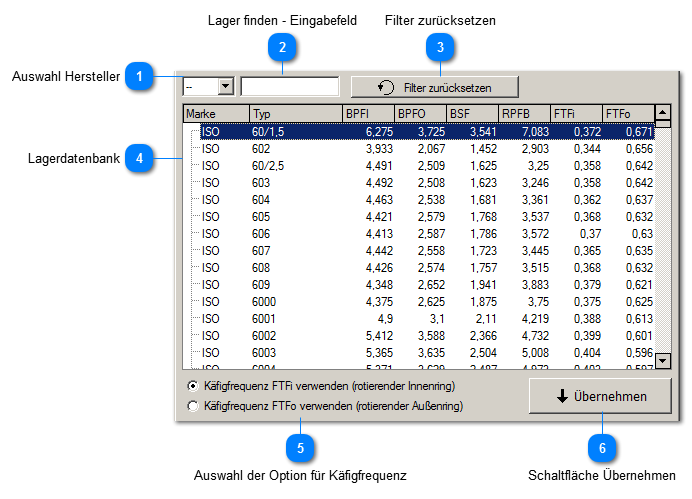
Task: Select the ISO 6000 bearing row
Action: click(427, 302)
